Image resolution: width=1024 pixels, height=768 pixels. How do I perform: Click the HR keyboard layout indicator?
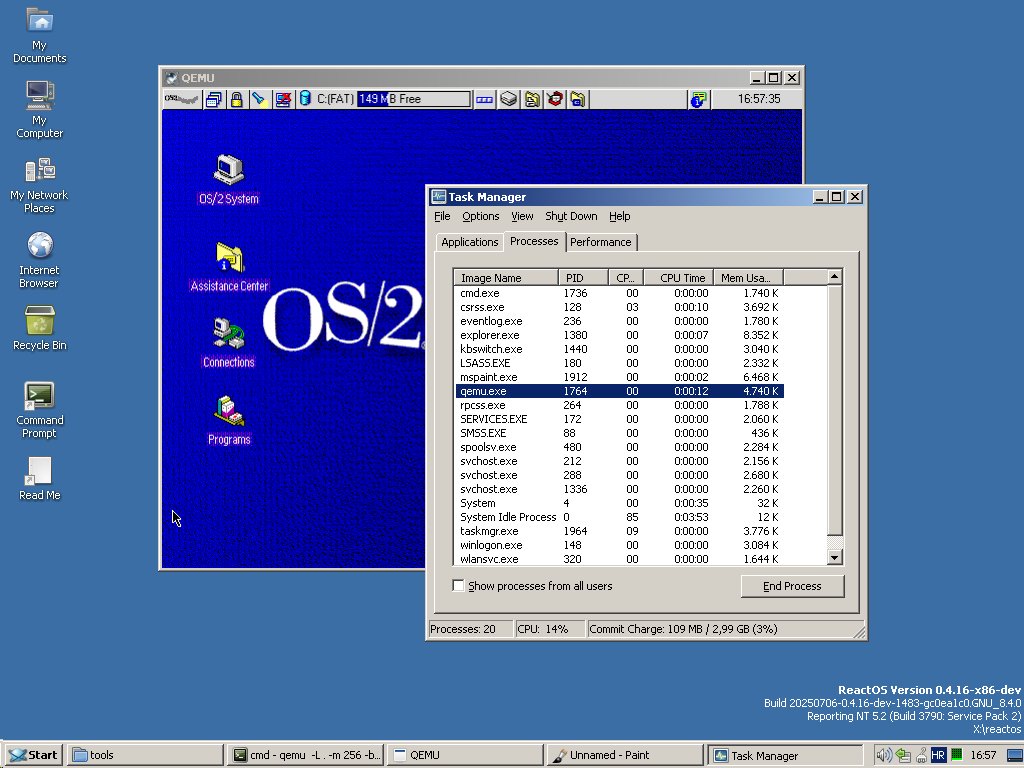point(938,756)
